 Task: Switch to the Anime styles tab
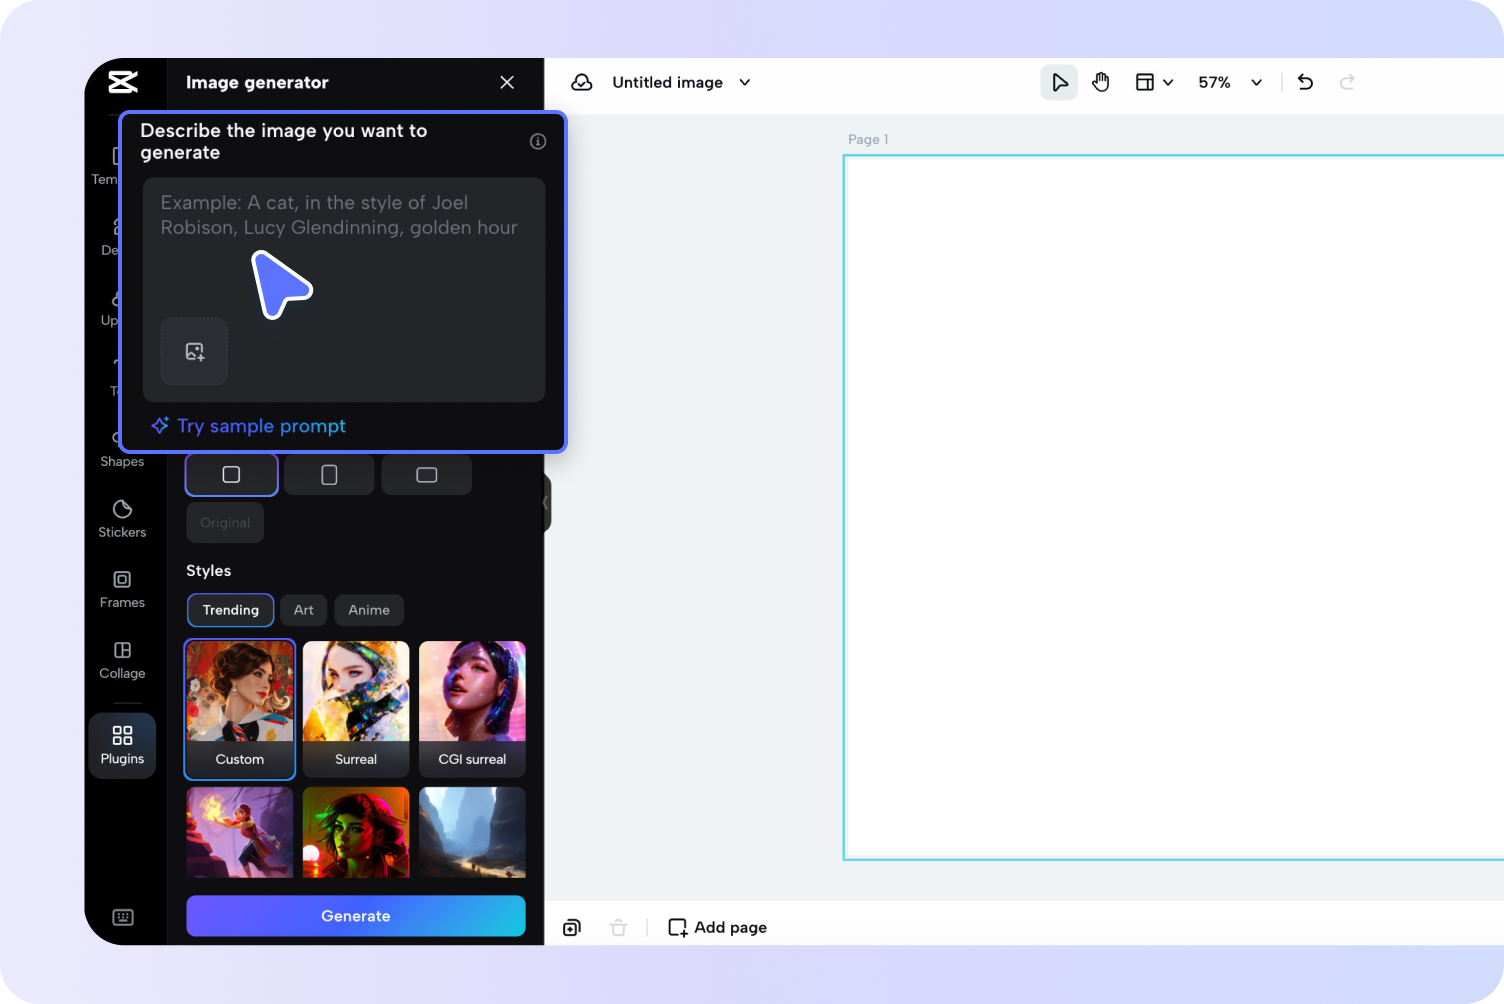369,610
